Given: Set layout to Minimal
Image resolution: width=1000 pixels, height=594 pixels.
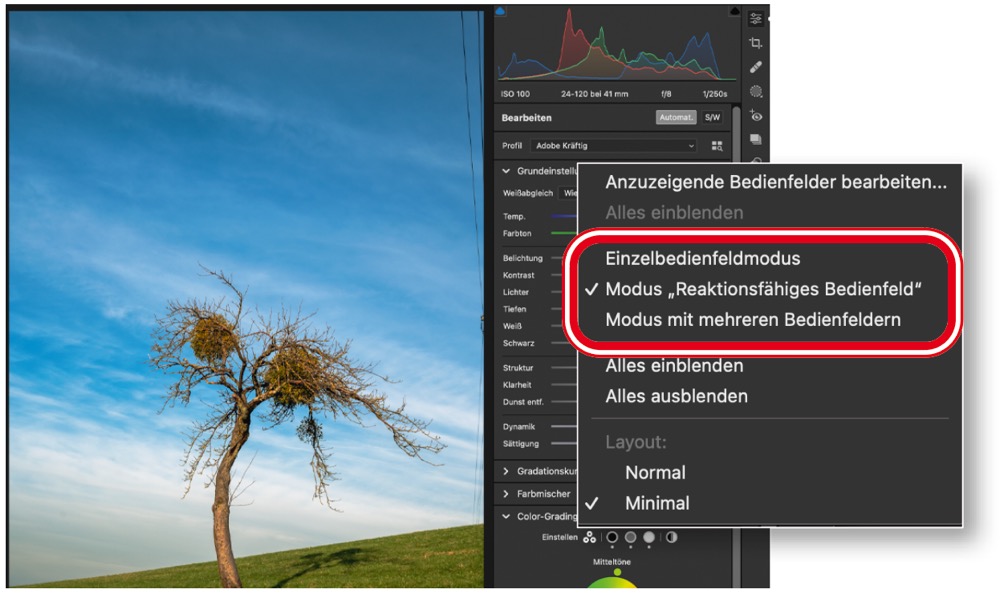Looking at the screenshot, I should click(657, 503).
